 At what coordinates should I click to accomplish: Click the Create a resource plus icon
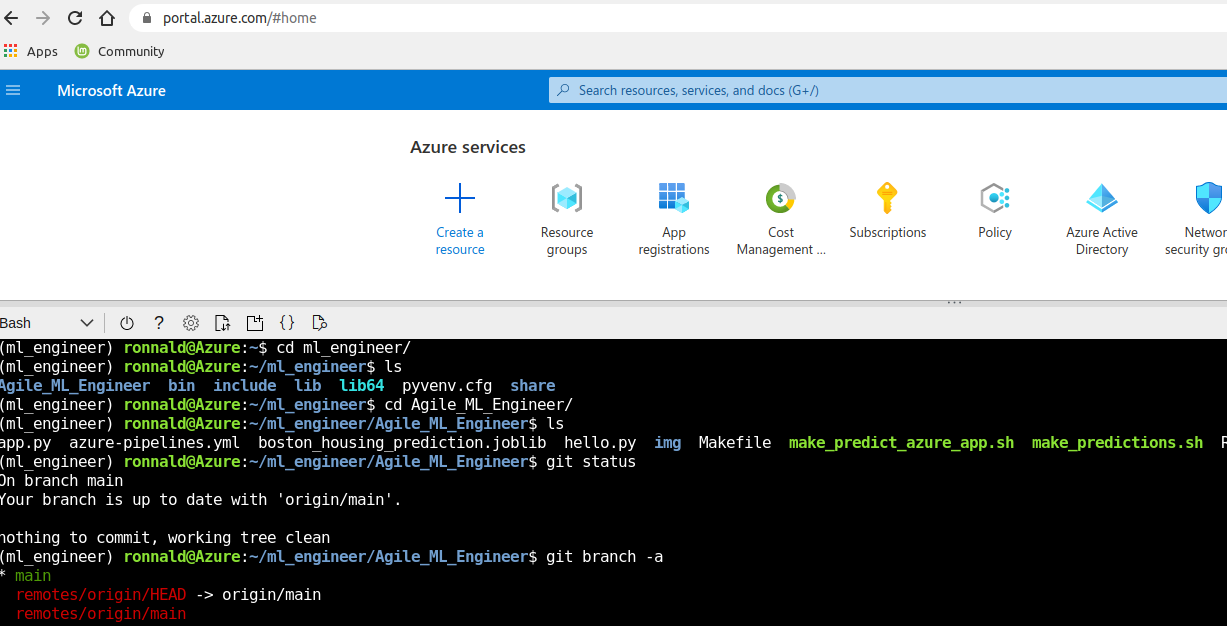tap(460, 198)
